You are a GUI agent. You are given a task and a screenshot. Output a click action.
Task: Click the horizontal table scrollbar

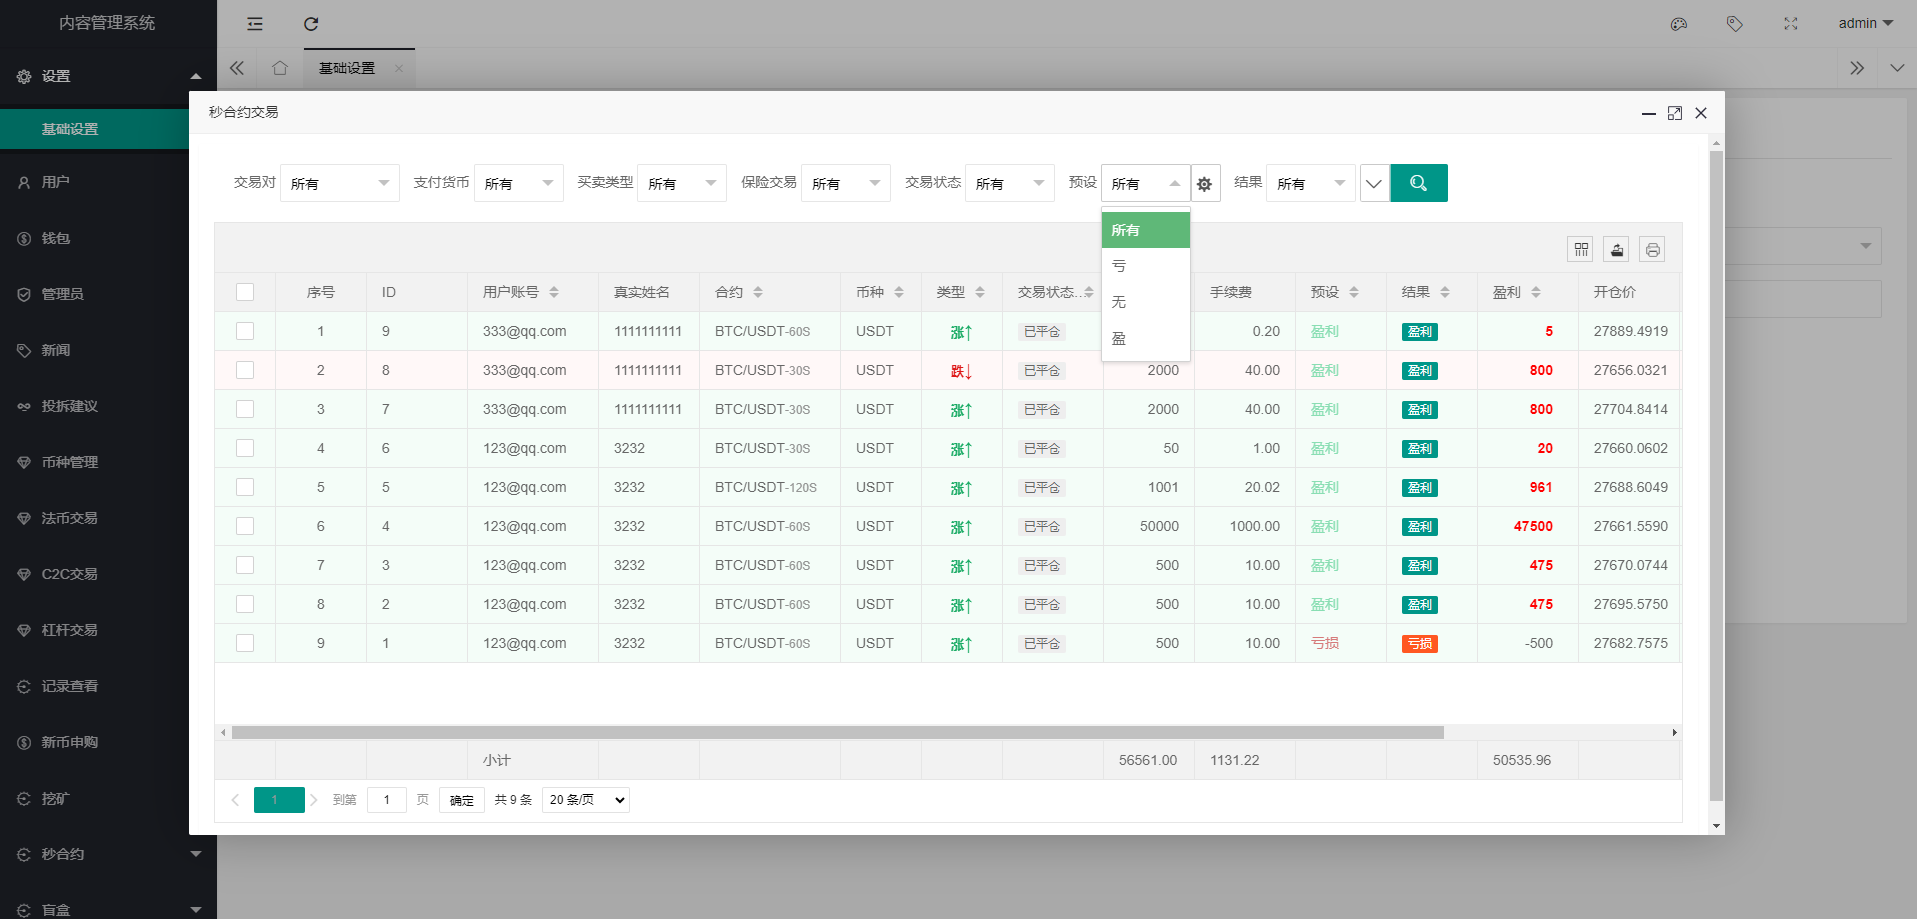(x=837, y=733)
